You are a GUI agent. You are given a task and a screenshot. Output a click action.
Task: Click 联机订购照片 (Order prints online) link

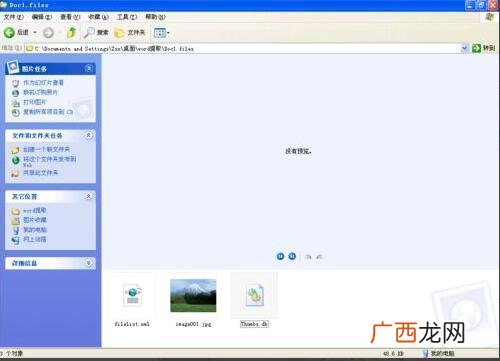point(40,92)
